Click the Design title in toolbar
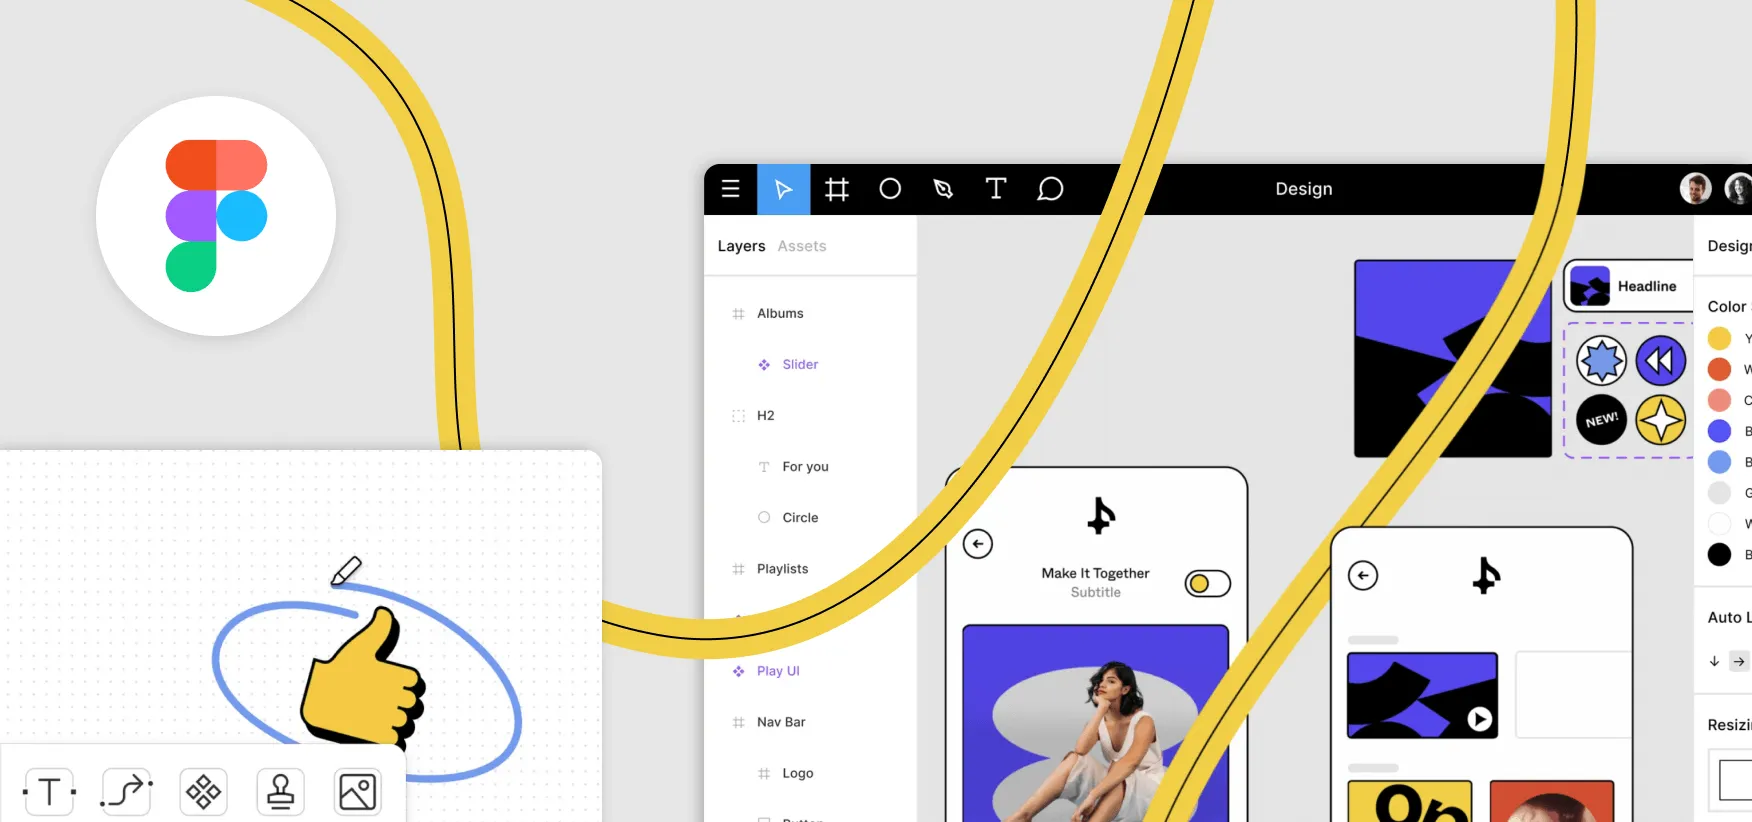 tap(1304, 189)
